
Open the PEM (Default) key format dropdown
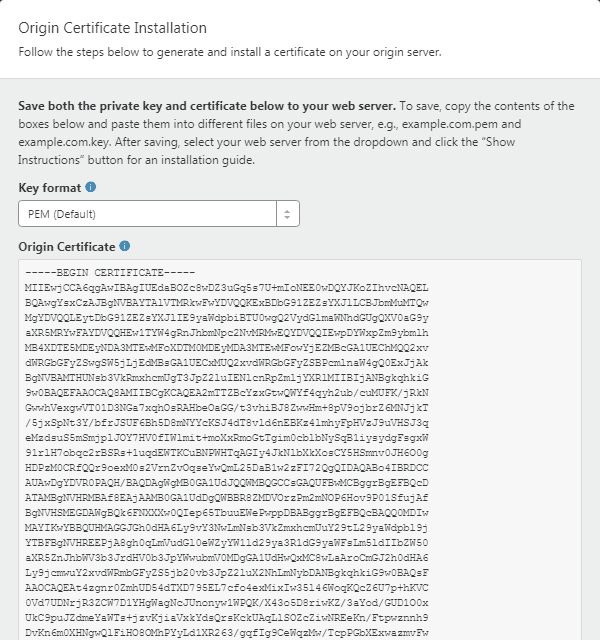(159, 213)
